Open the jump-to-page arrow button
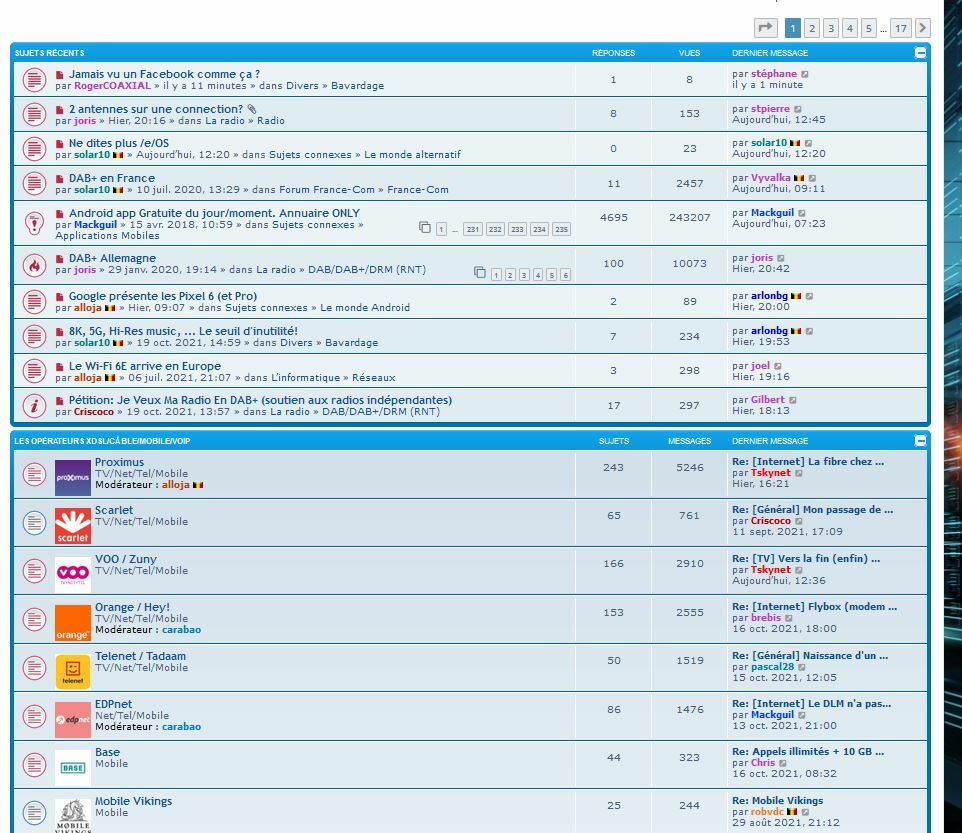The image size is (962, 833). click(765, 28)
